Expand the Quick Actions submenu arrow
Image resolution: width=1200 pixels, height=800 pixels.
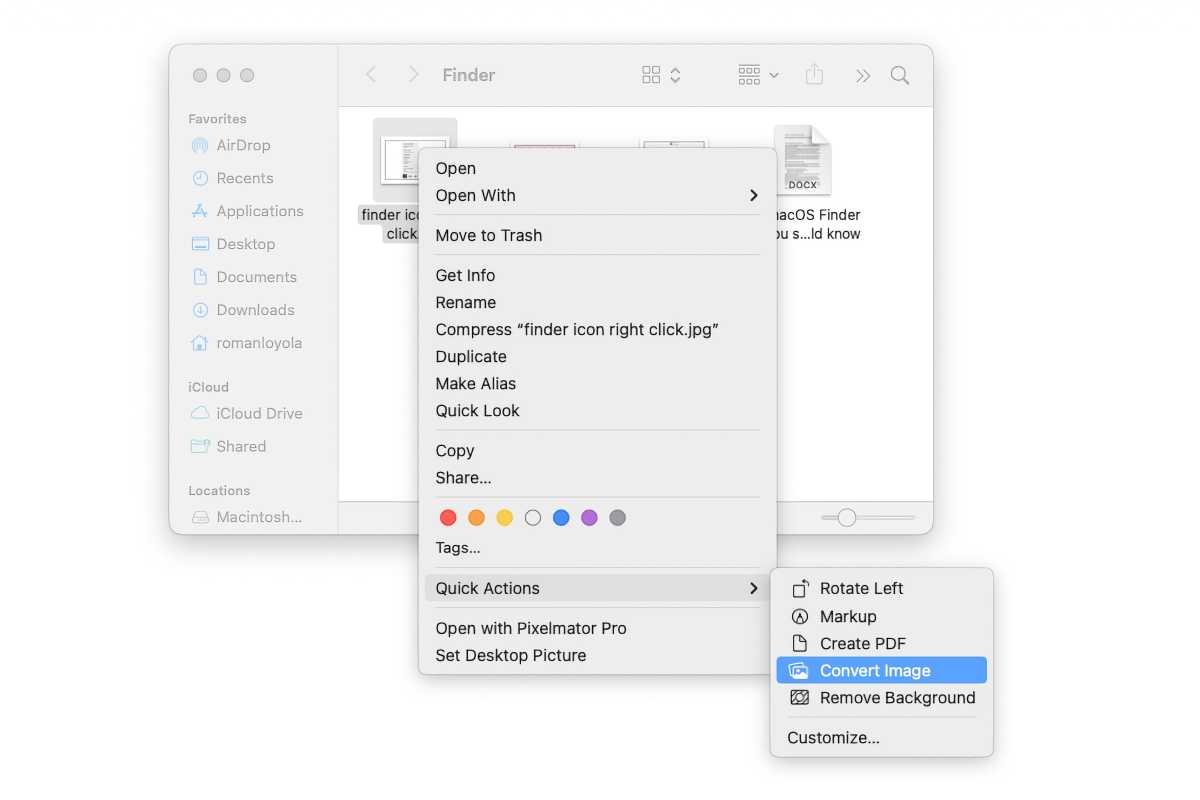click(754, 589)
